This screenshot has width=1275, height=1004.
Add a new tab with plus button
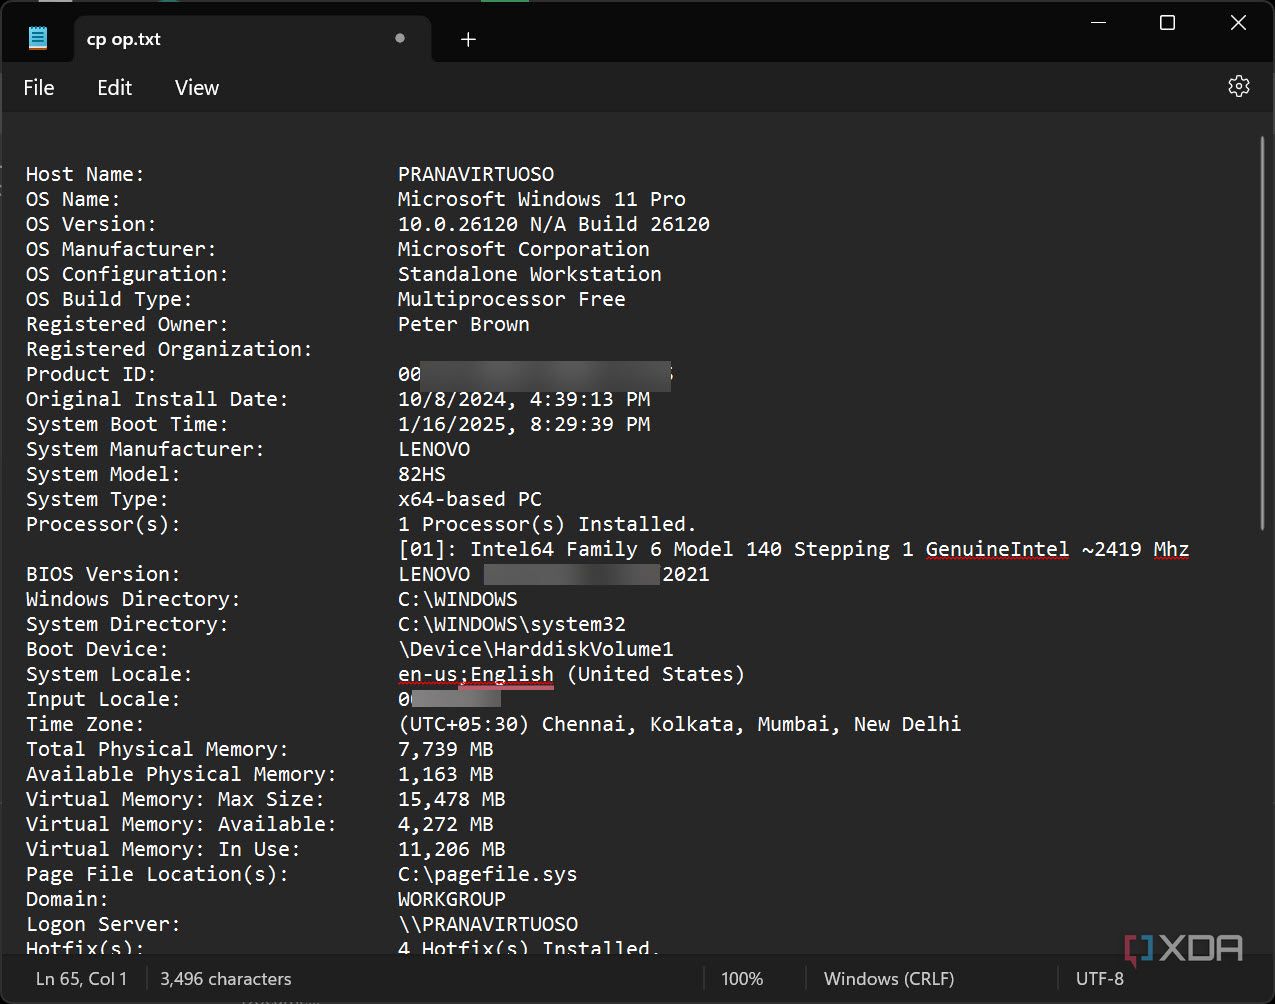pos(468,39)
